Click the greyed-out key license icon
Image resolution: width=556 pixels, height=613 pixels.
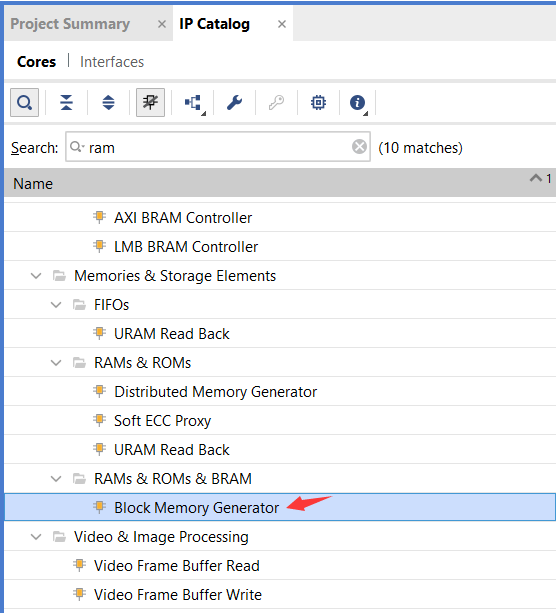coord(276,103)
